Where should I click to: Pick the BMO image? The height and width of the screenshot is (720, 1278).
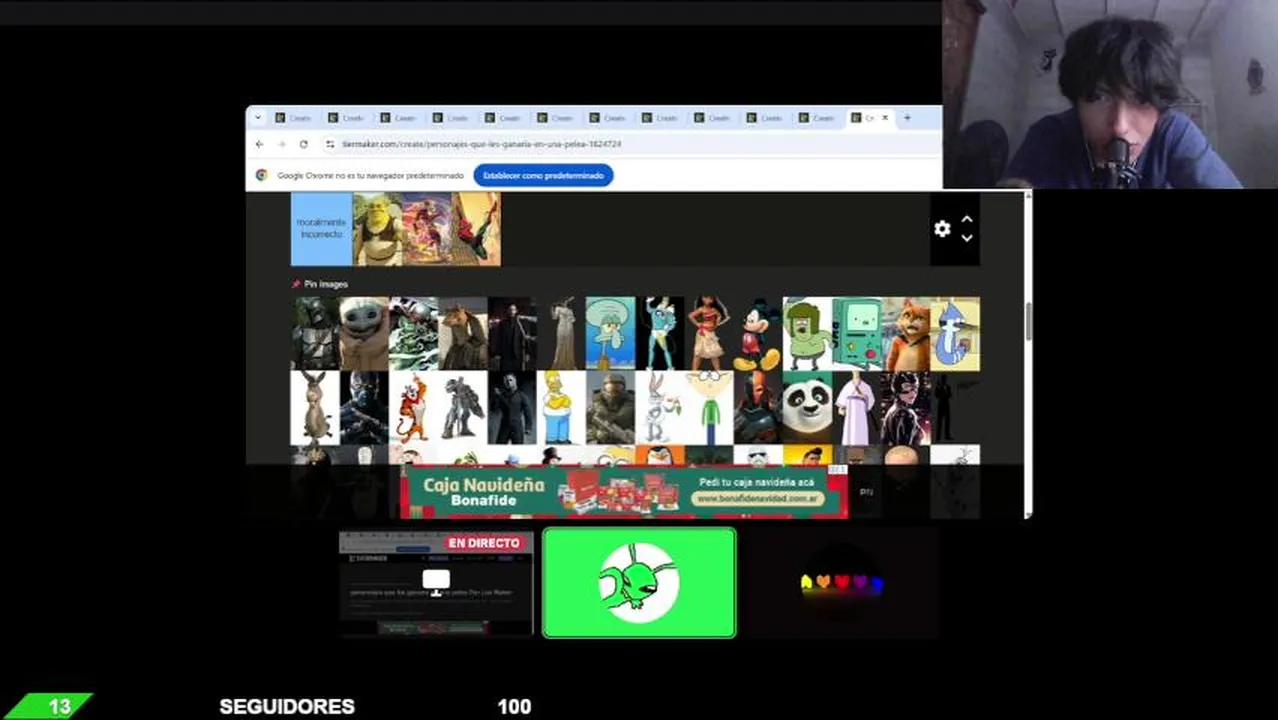pyautogui.click(x=857, y=334)
